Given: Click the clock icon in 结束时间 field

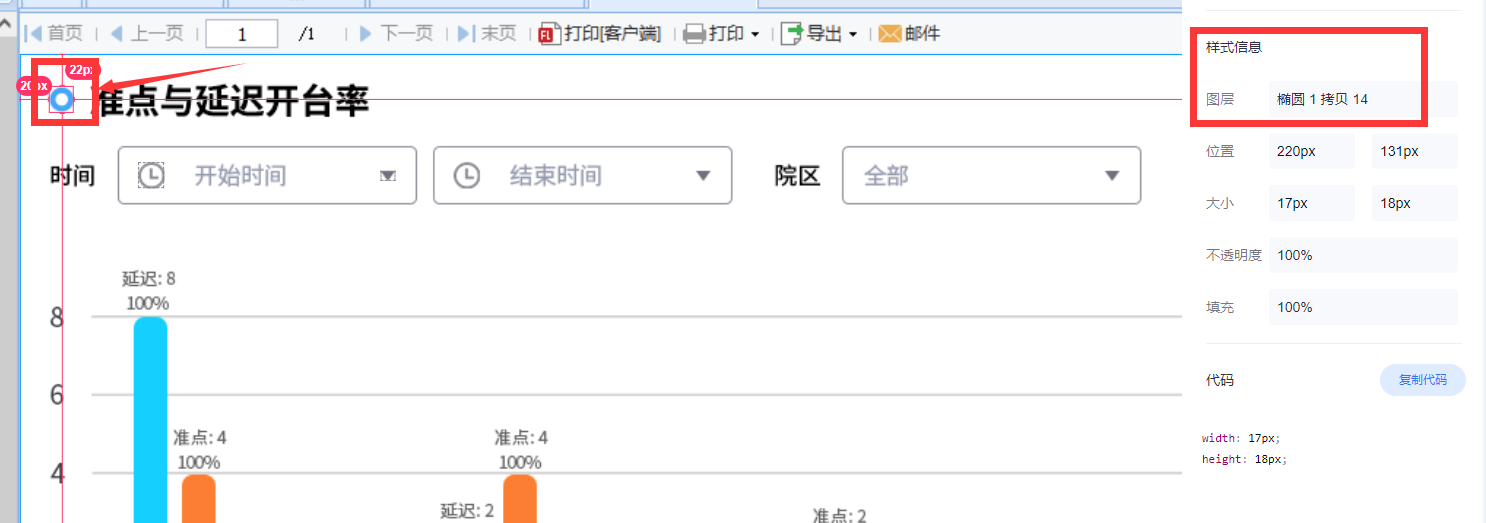Looking at the screenshot, I should pos(467,176).
